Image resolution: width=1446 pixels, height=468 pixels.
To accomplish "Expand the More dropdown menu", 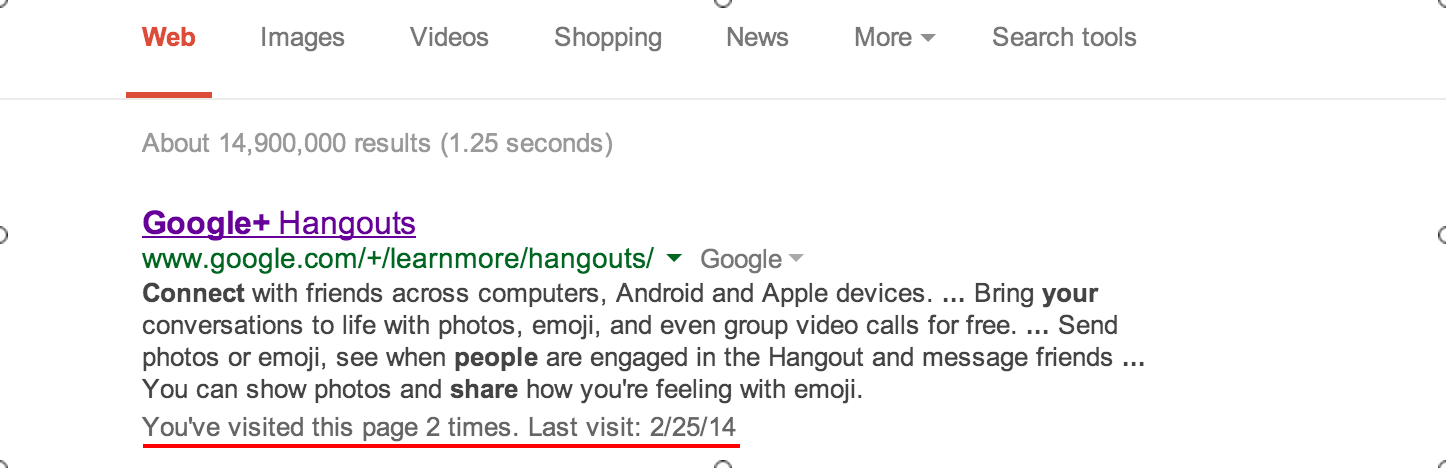I will click(x=894, y=38).
